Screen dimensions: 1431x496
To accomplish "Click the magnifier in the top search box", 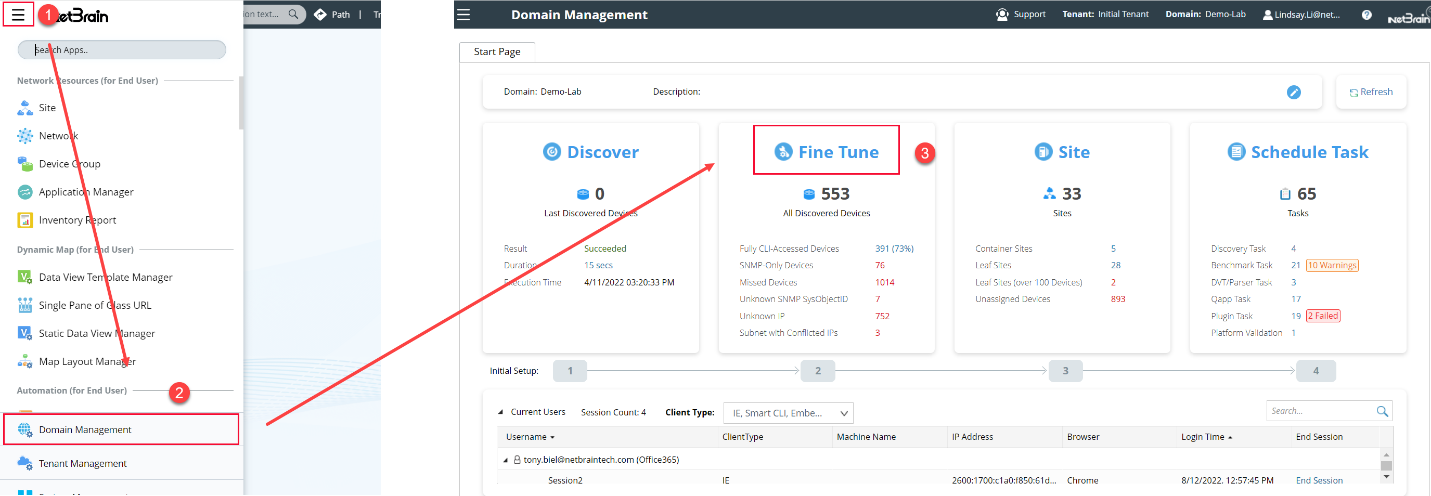I will pos(294,15).
